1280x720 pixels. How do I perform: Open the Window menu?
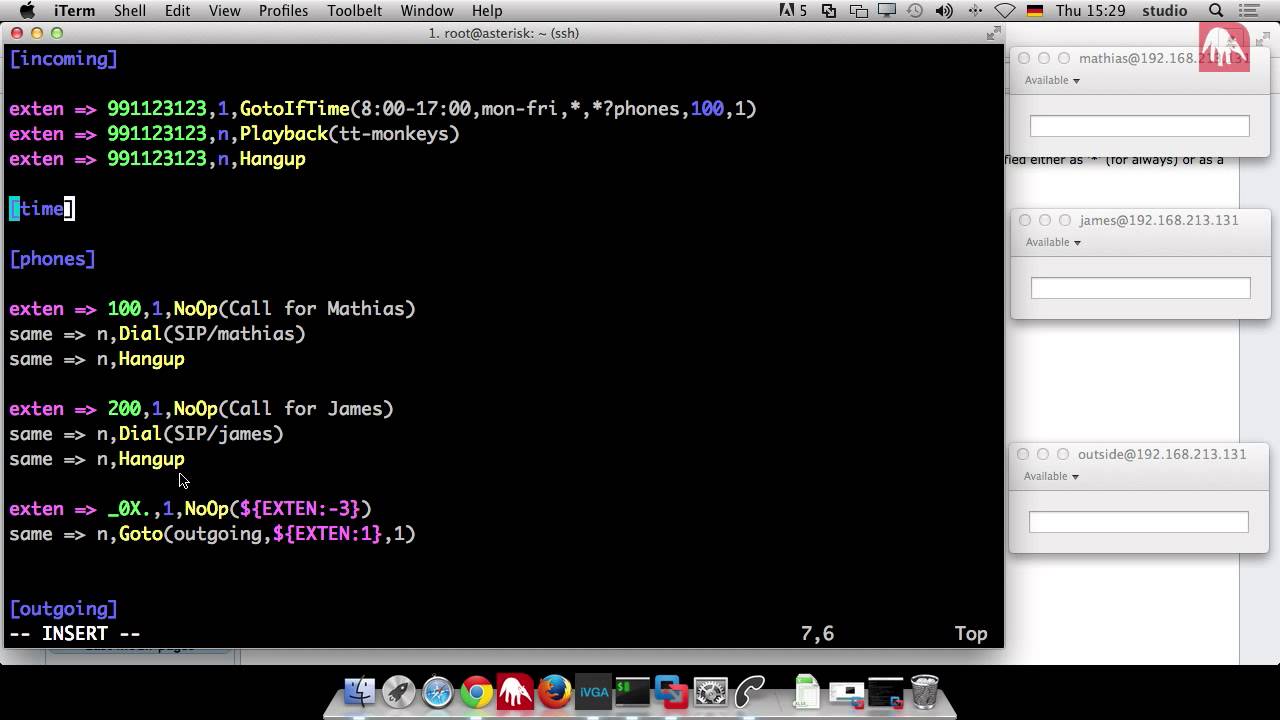[x=427, y=11]
